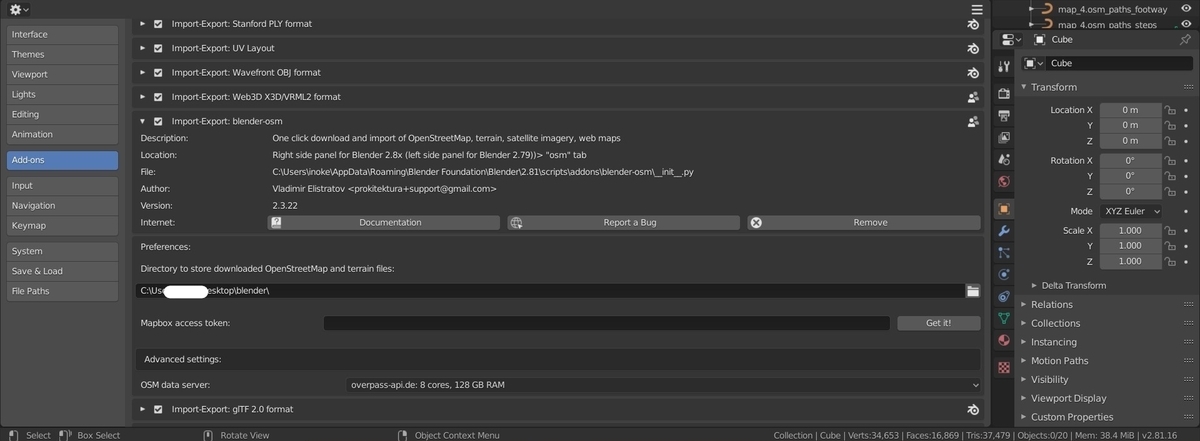Open the Viewport preferences section
Viewport: 1200px width, 441px height.
click(62, 74)
